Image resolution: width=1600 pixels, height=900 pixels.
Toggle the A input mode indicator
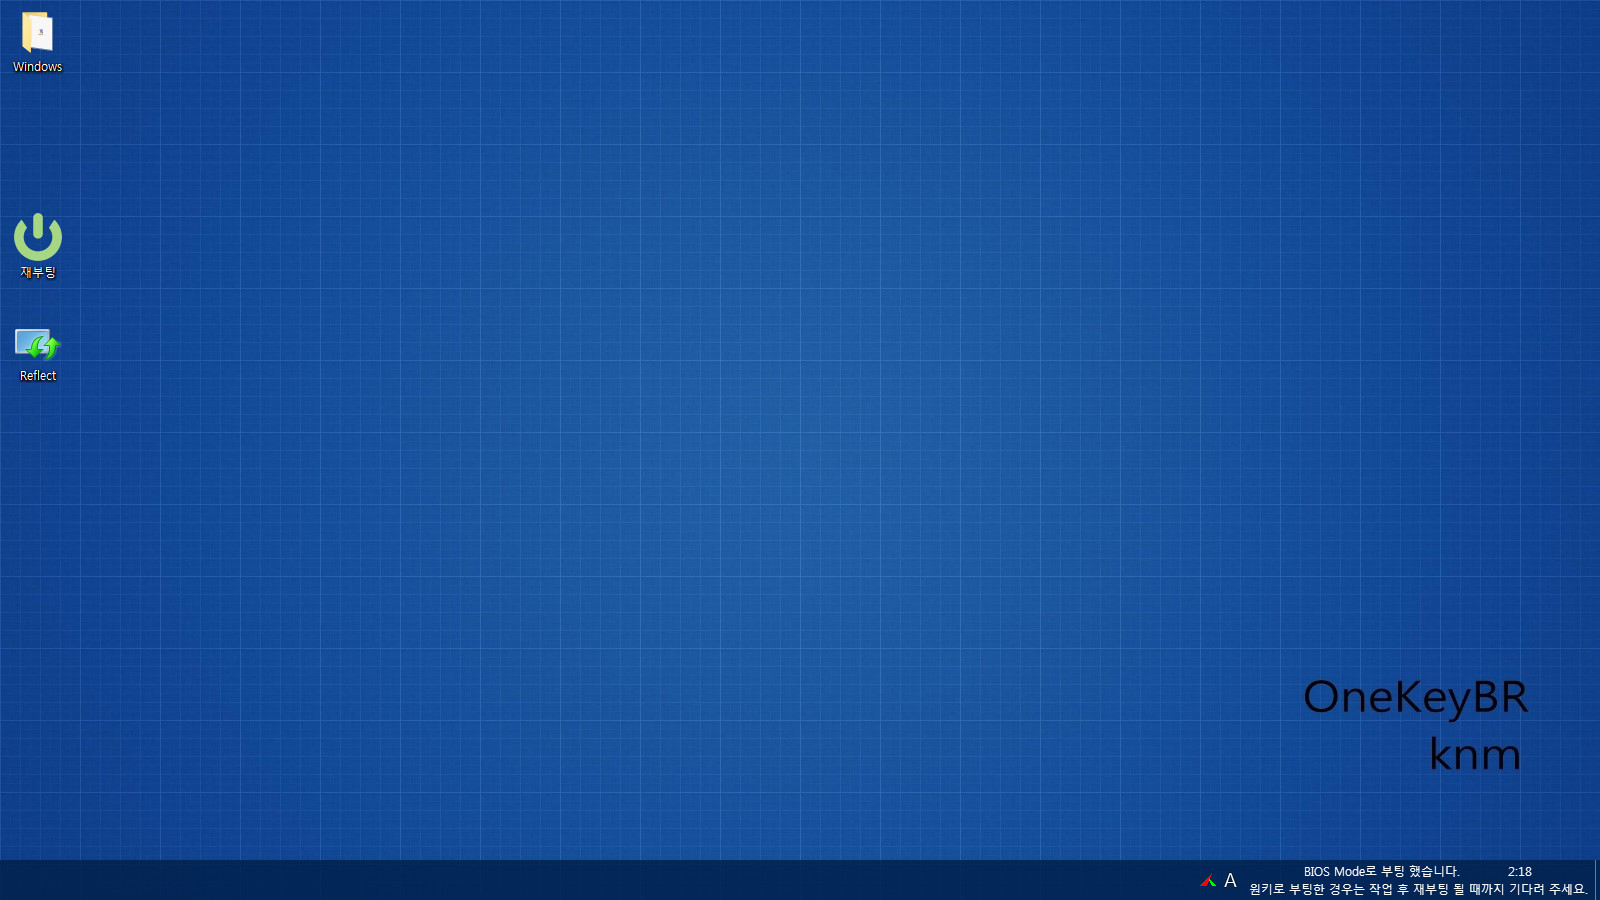coord(1230,881)
